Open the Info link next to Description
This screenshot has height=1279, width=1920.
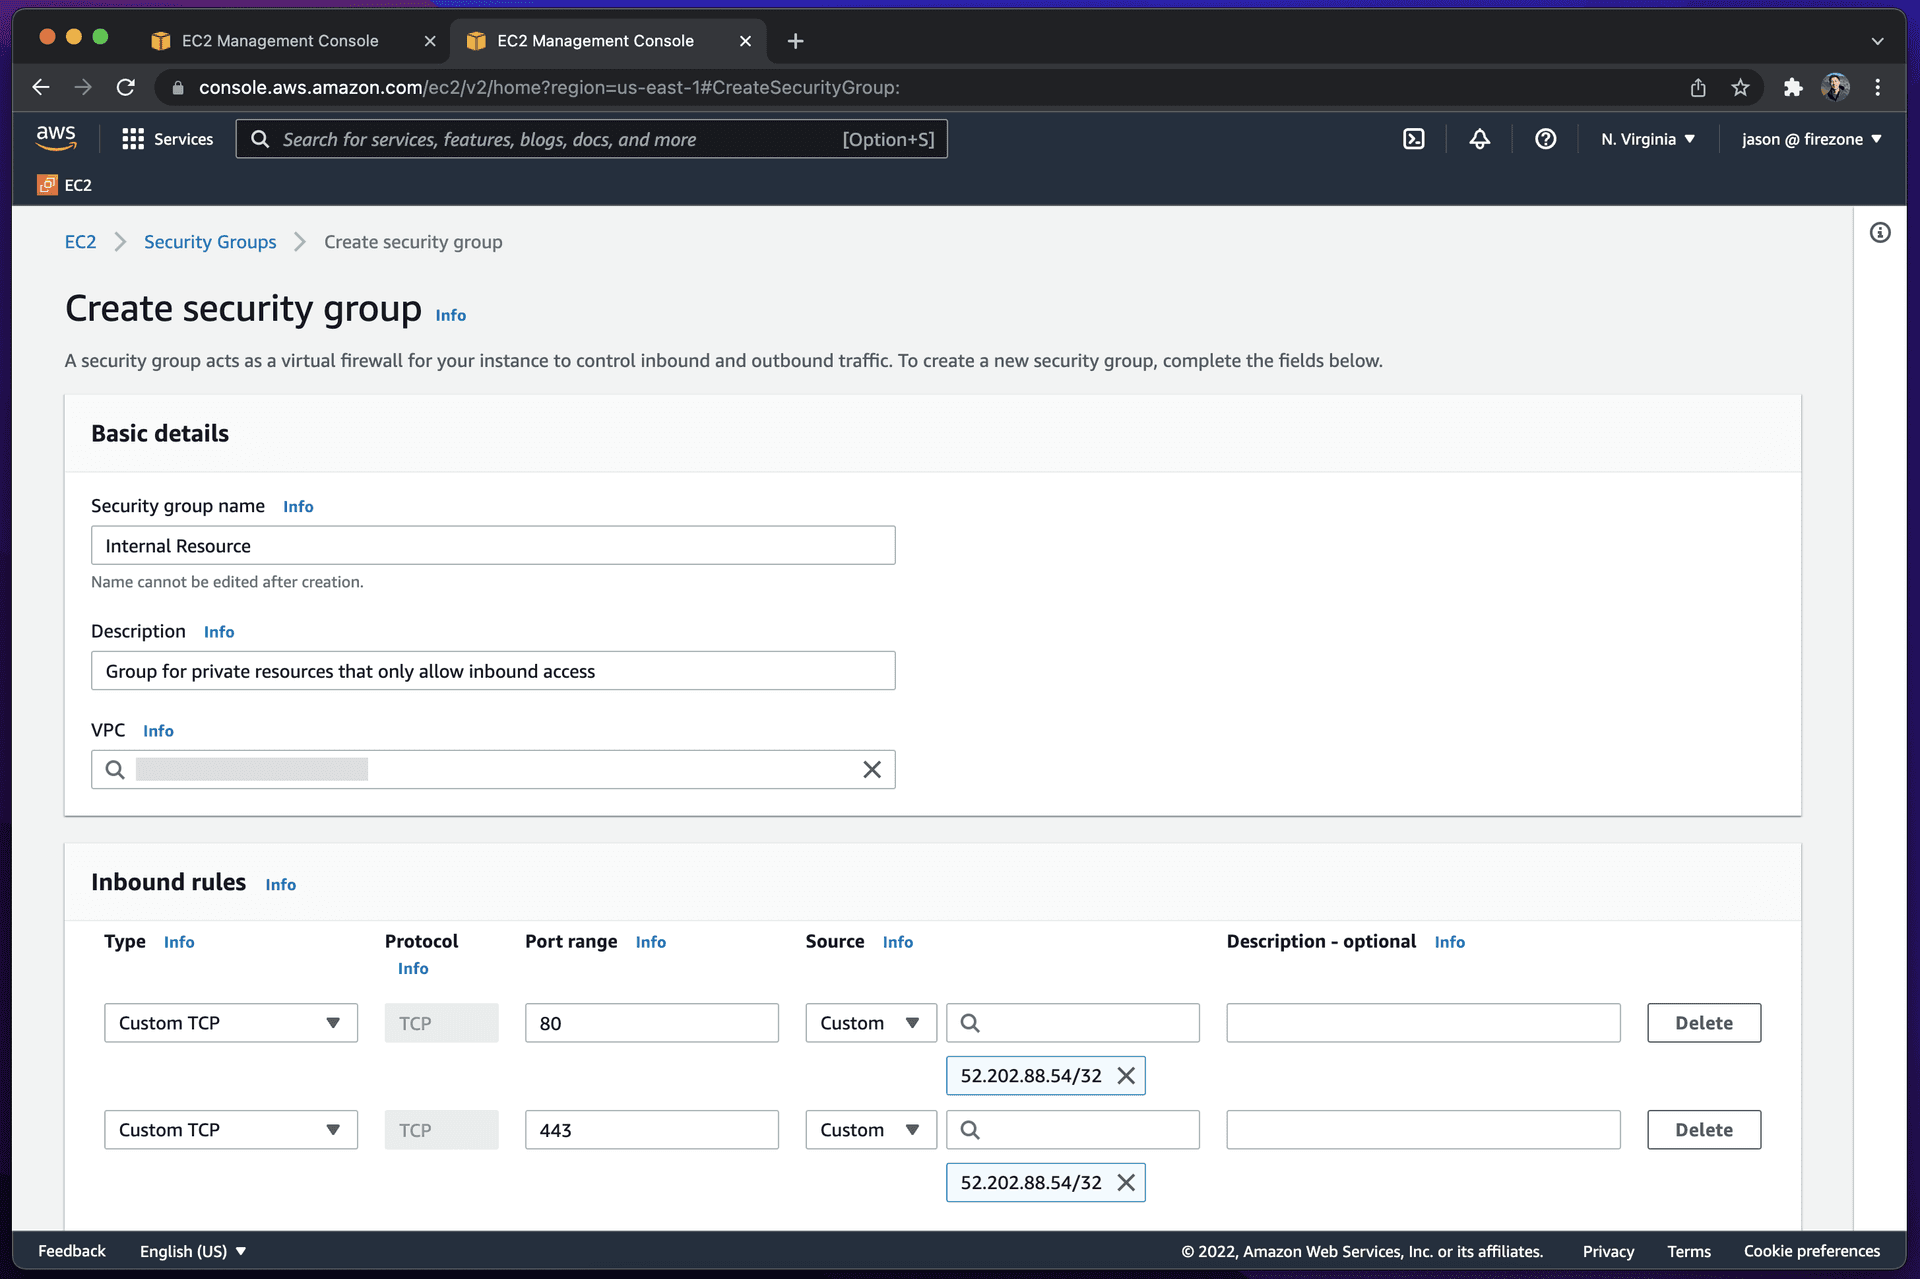(219, 631)
